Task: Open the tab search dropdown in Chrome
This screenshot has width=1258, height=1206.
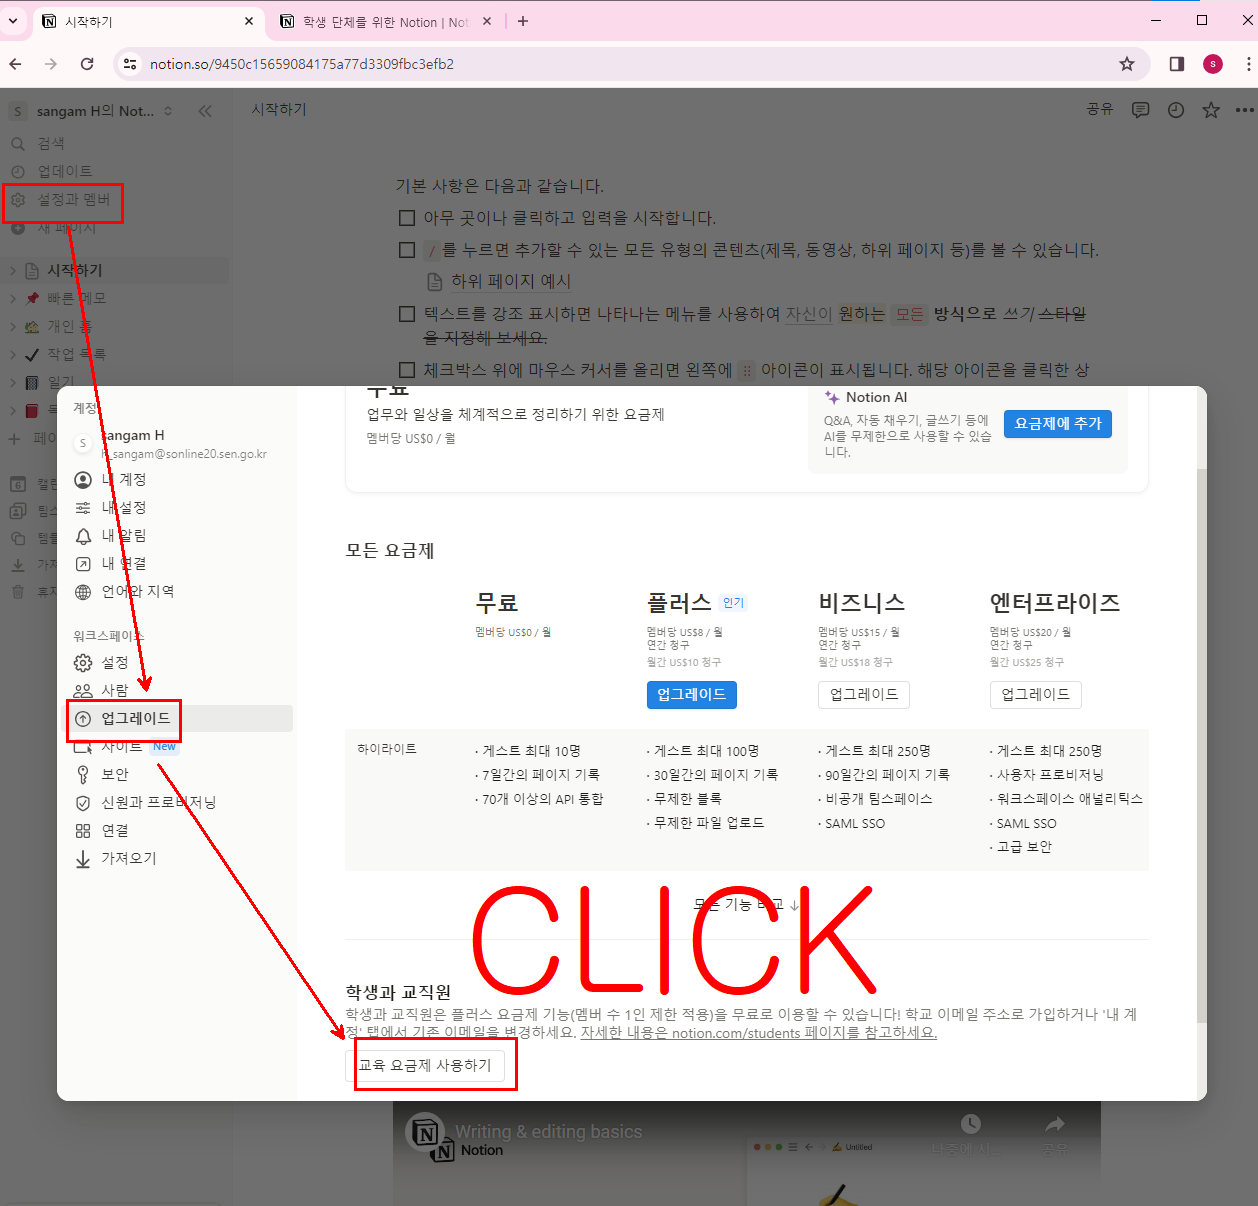Action: click(x=13, y=21)
